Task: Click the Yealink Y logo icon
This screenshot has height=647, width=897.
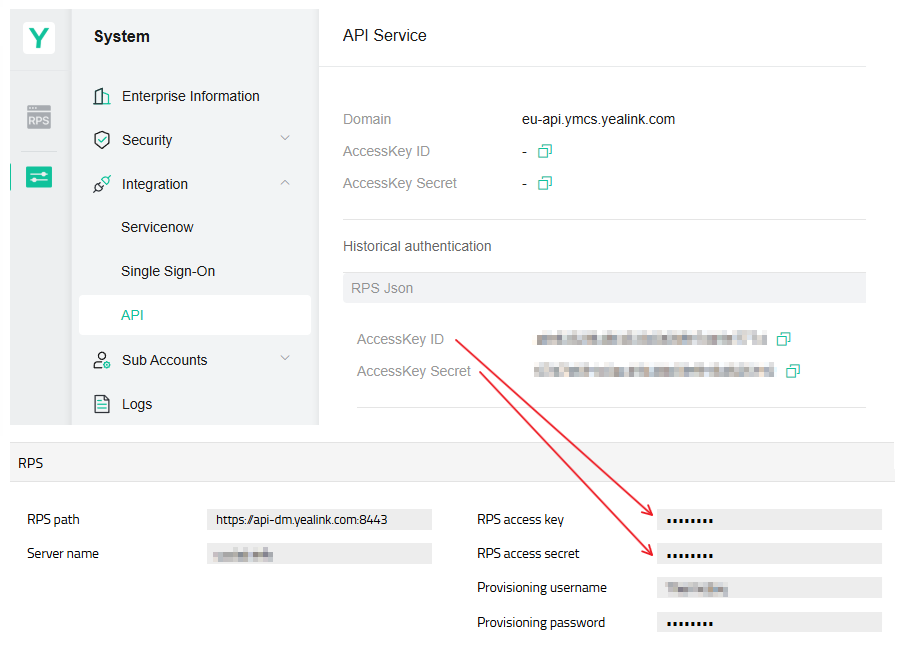Action: [x=39, y=38]
